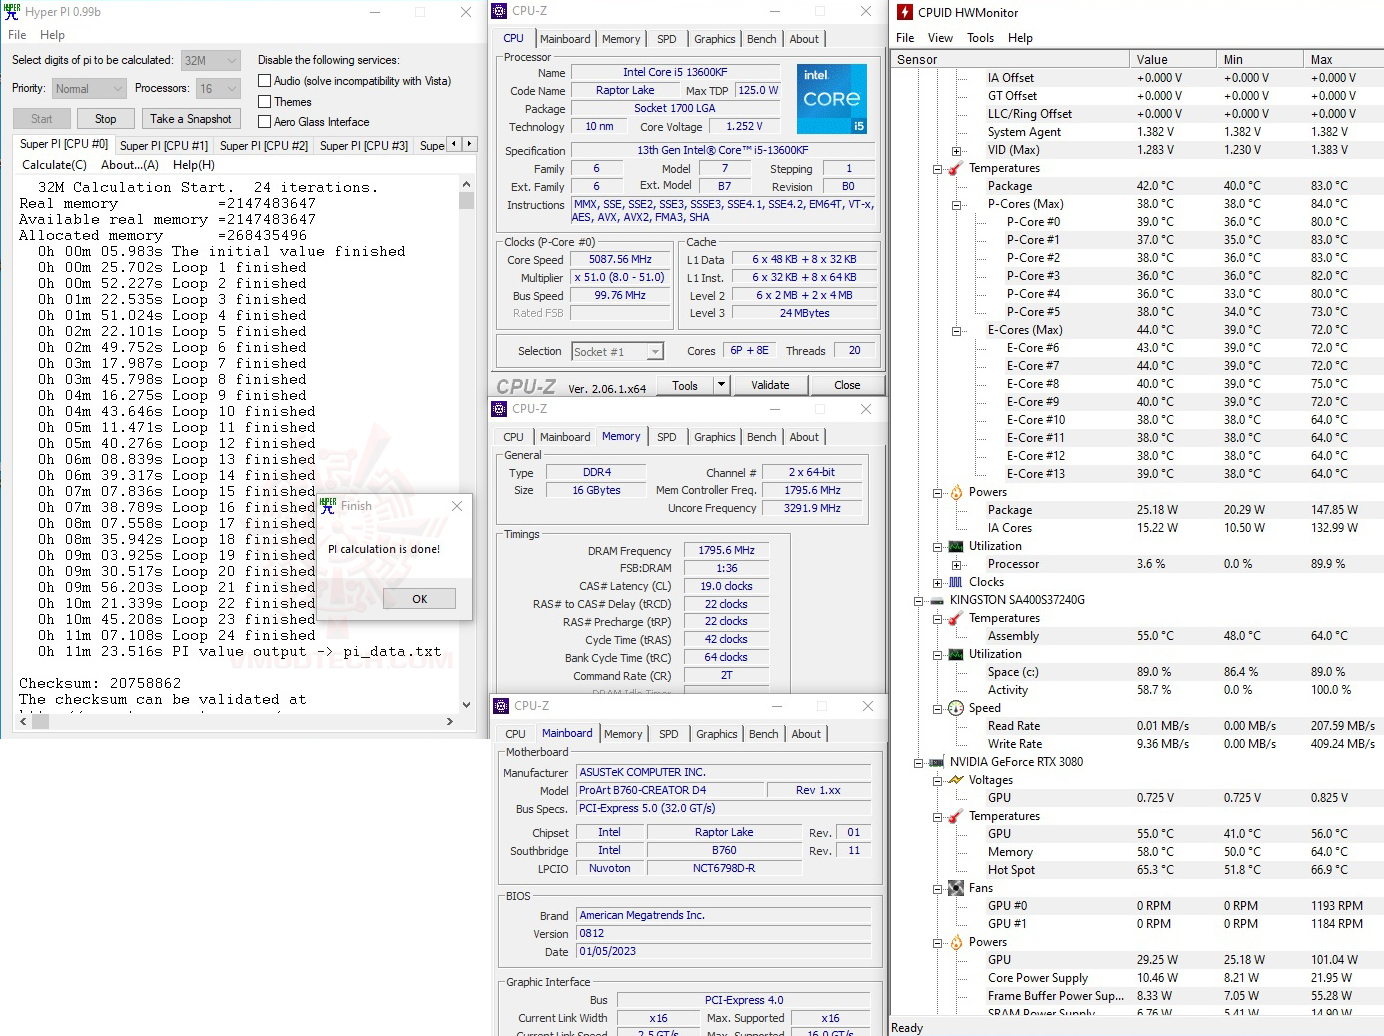Expand the Clocks tree node
1384x1036 pixels.
click(937, 582)
